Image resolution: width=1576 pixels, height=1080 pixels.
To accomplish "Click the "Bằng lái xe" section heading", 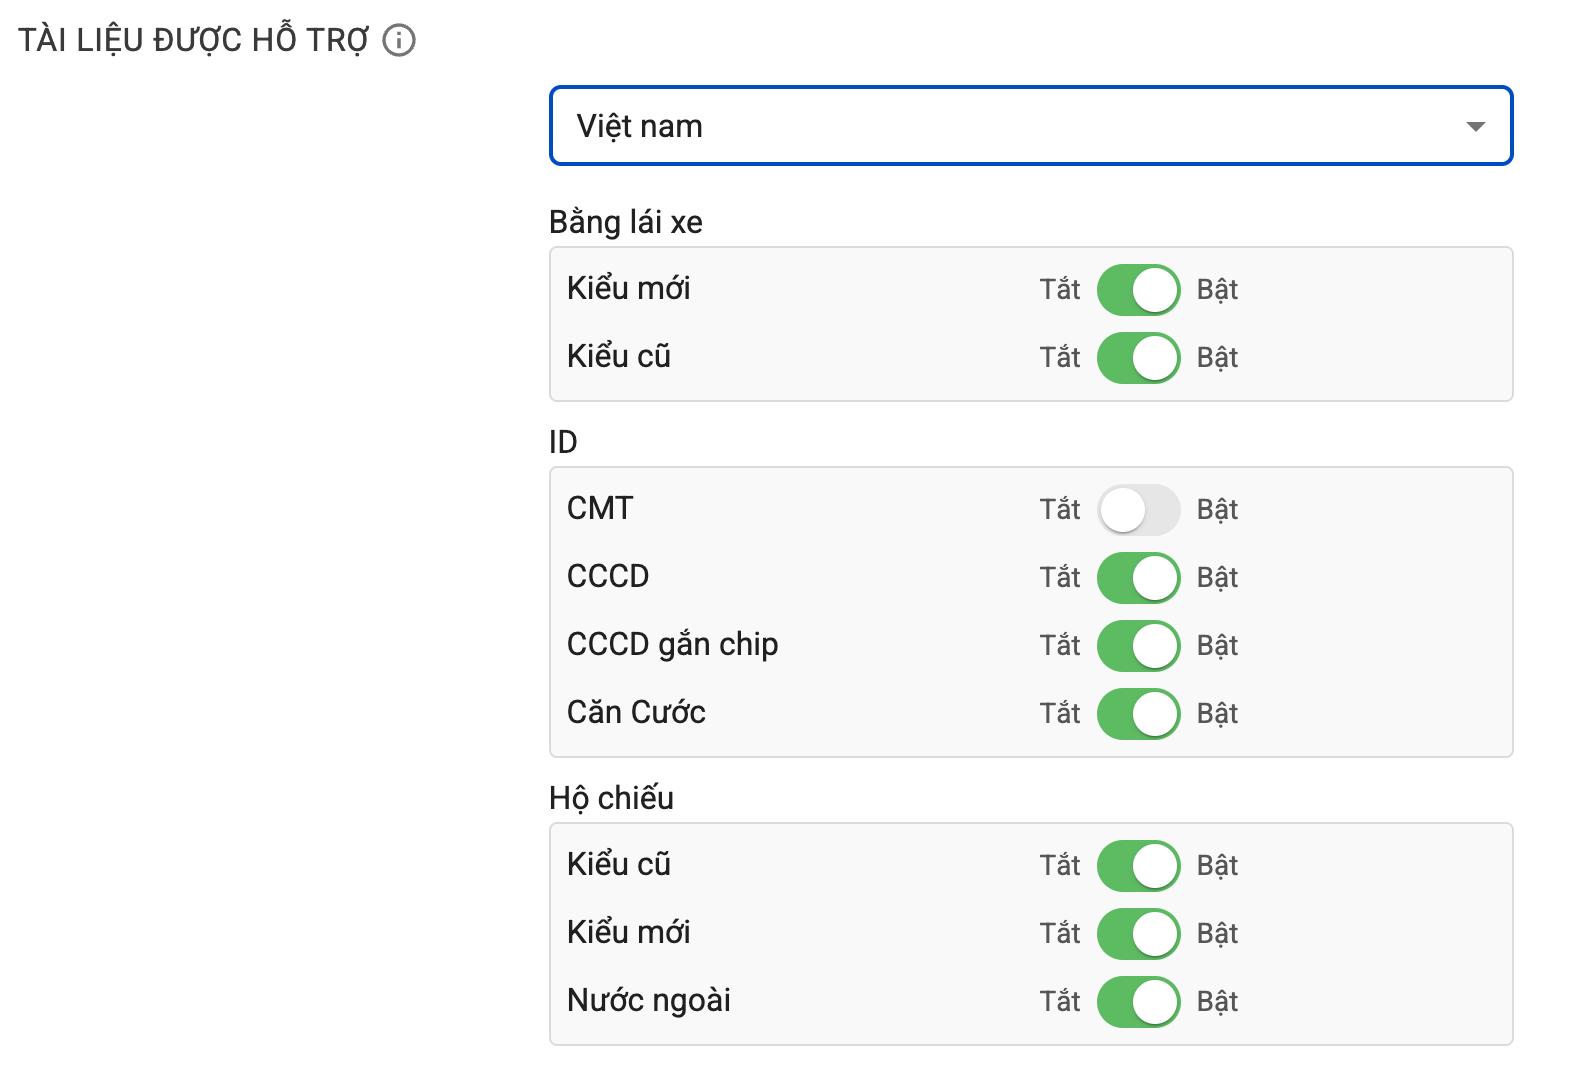I will tap(624, 222).
